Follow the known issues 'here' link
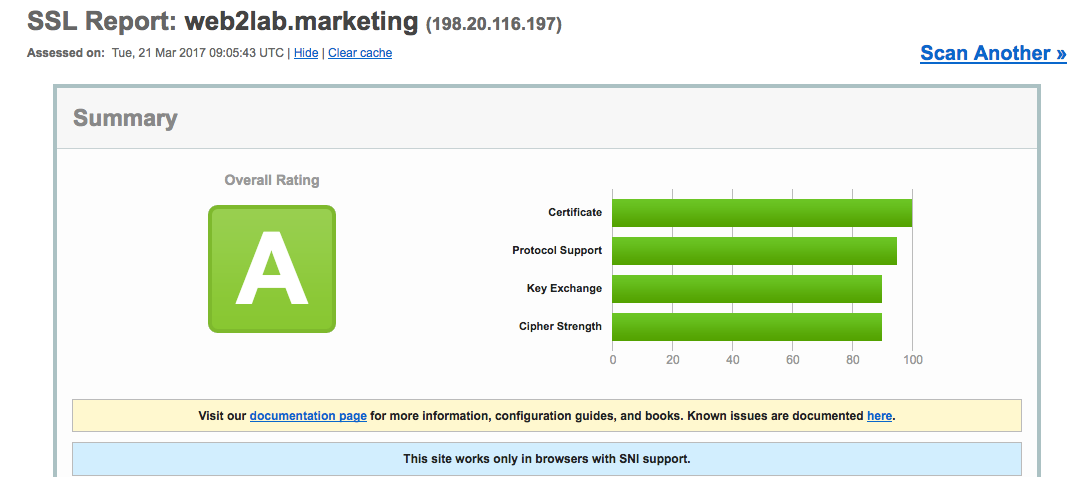The height and width of the screenshot is (477, 1091). [879, 415]
